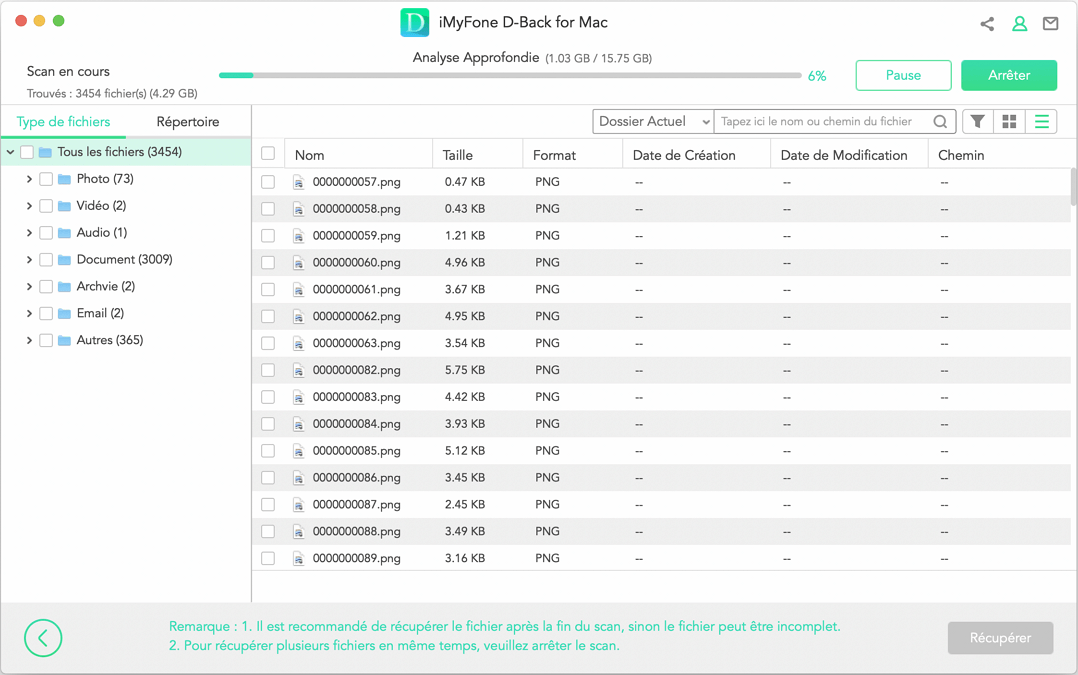Open the mail feedback icon
Viewport: 1078px width, 675px height.
1050,24
